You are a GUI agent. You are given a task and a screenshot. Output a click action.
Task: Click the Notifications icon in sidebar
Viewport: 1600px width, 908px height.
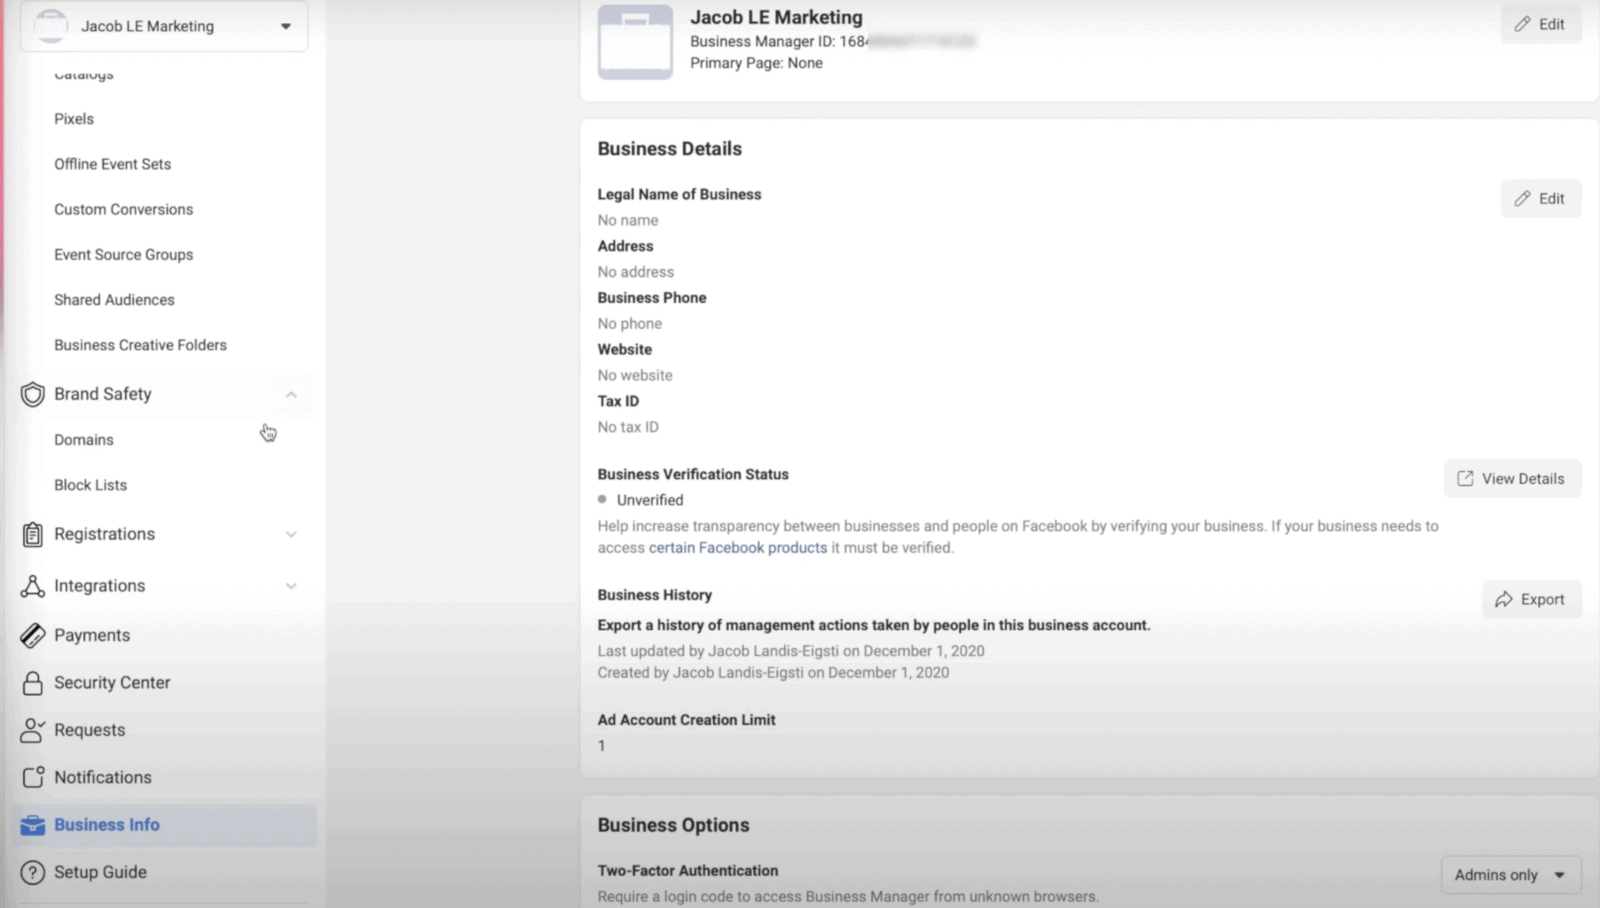pos(33,777)
